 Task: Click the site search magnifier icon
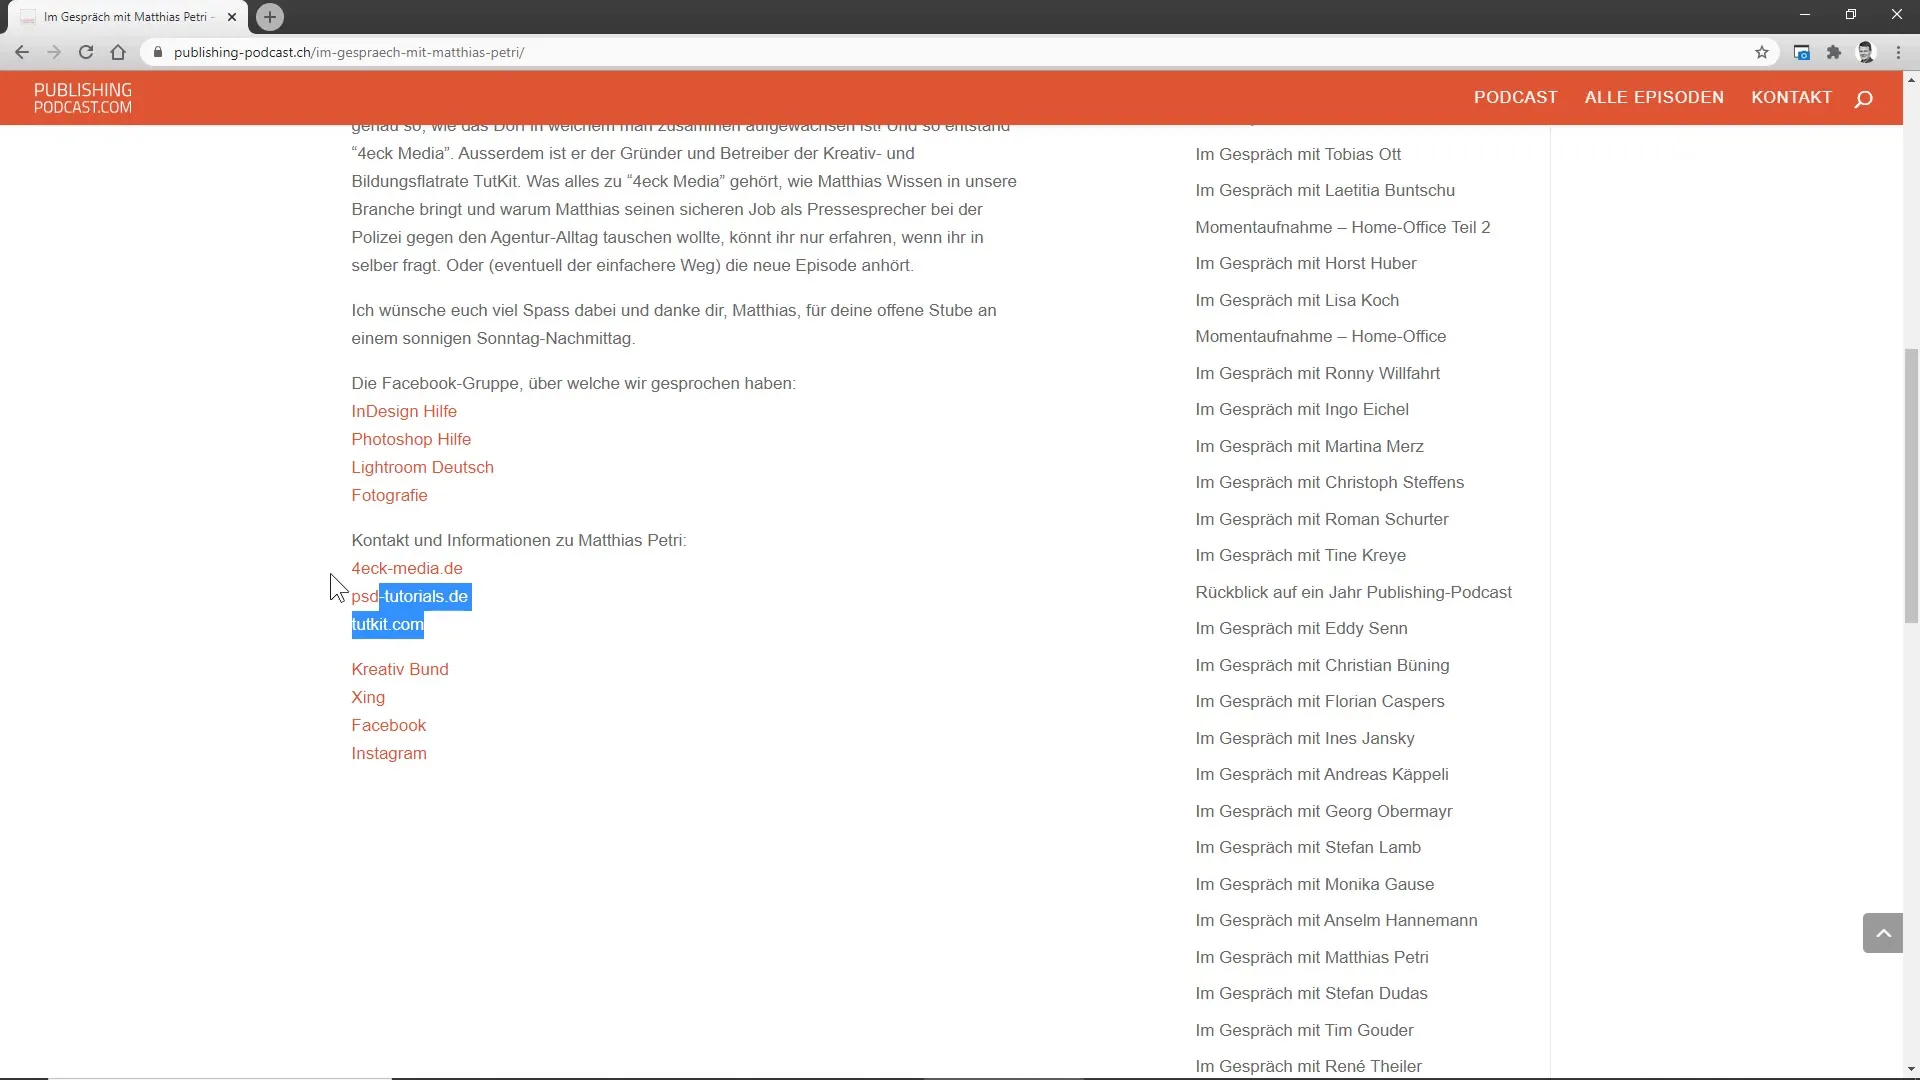click(1864, 98)
